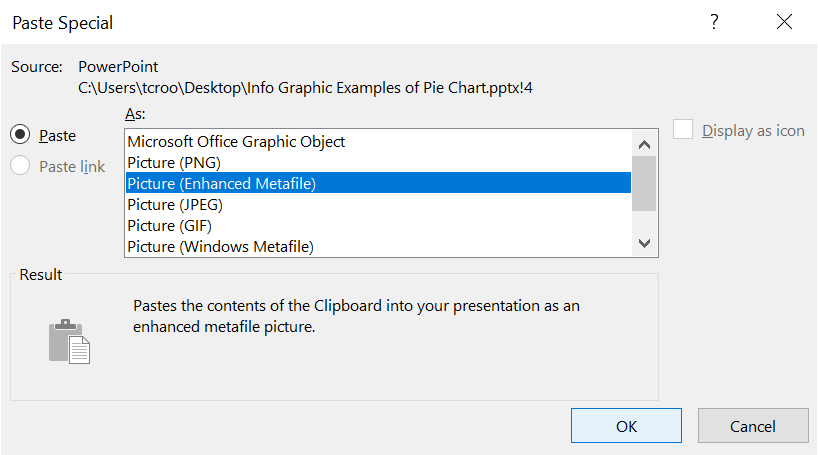This screenshot has height=455, width=818.
Task: Select Picture (Windows Metafile) entry
Action: click(220, 246)
